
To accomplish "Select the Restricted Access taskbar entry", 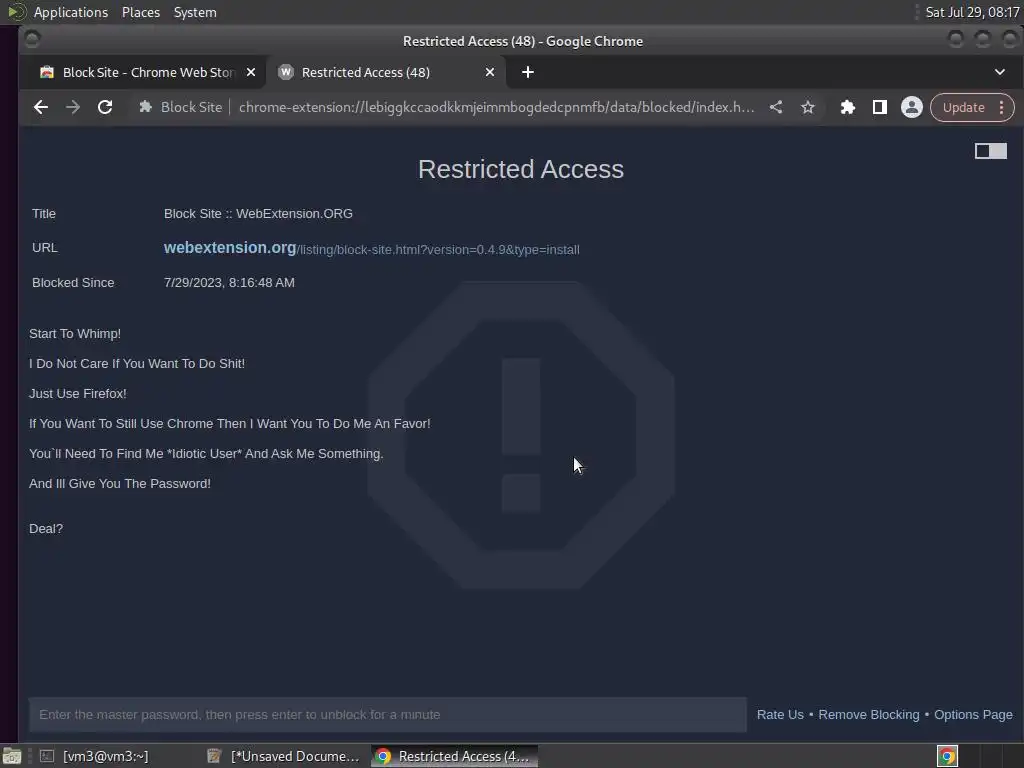I will pyautogui.click(x=455, y=756).
